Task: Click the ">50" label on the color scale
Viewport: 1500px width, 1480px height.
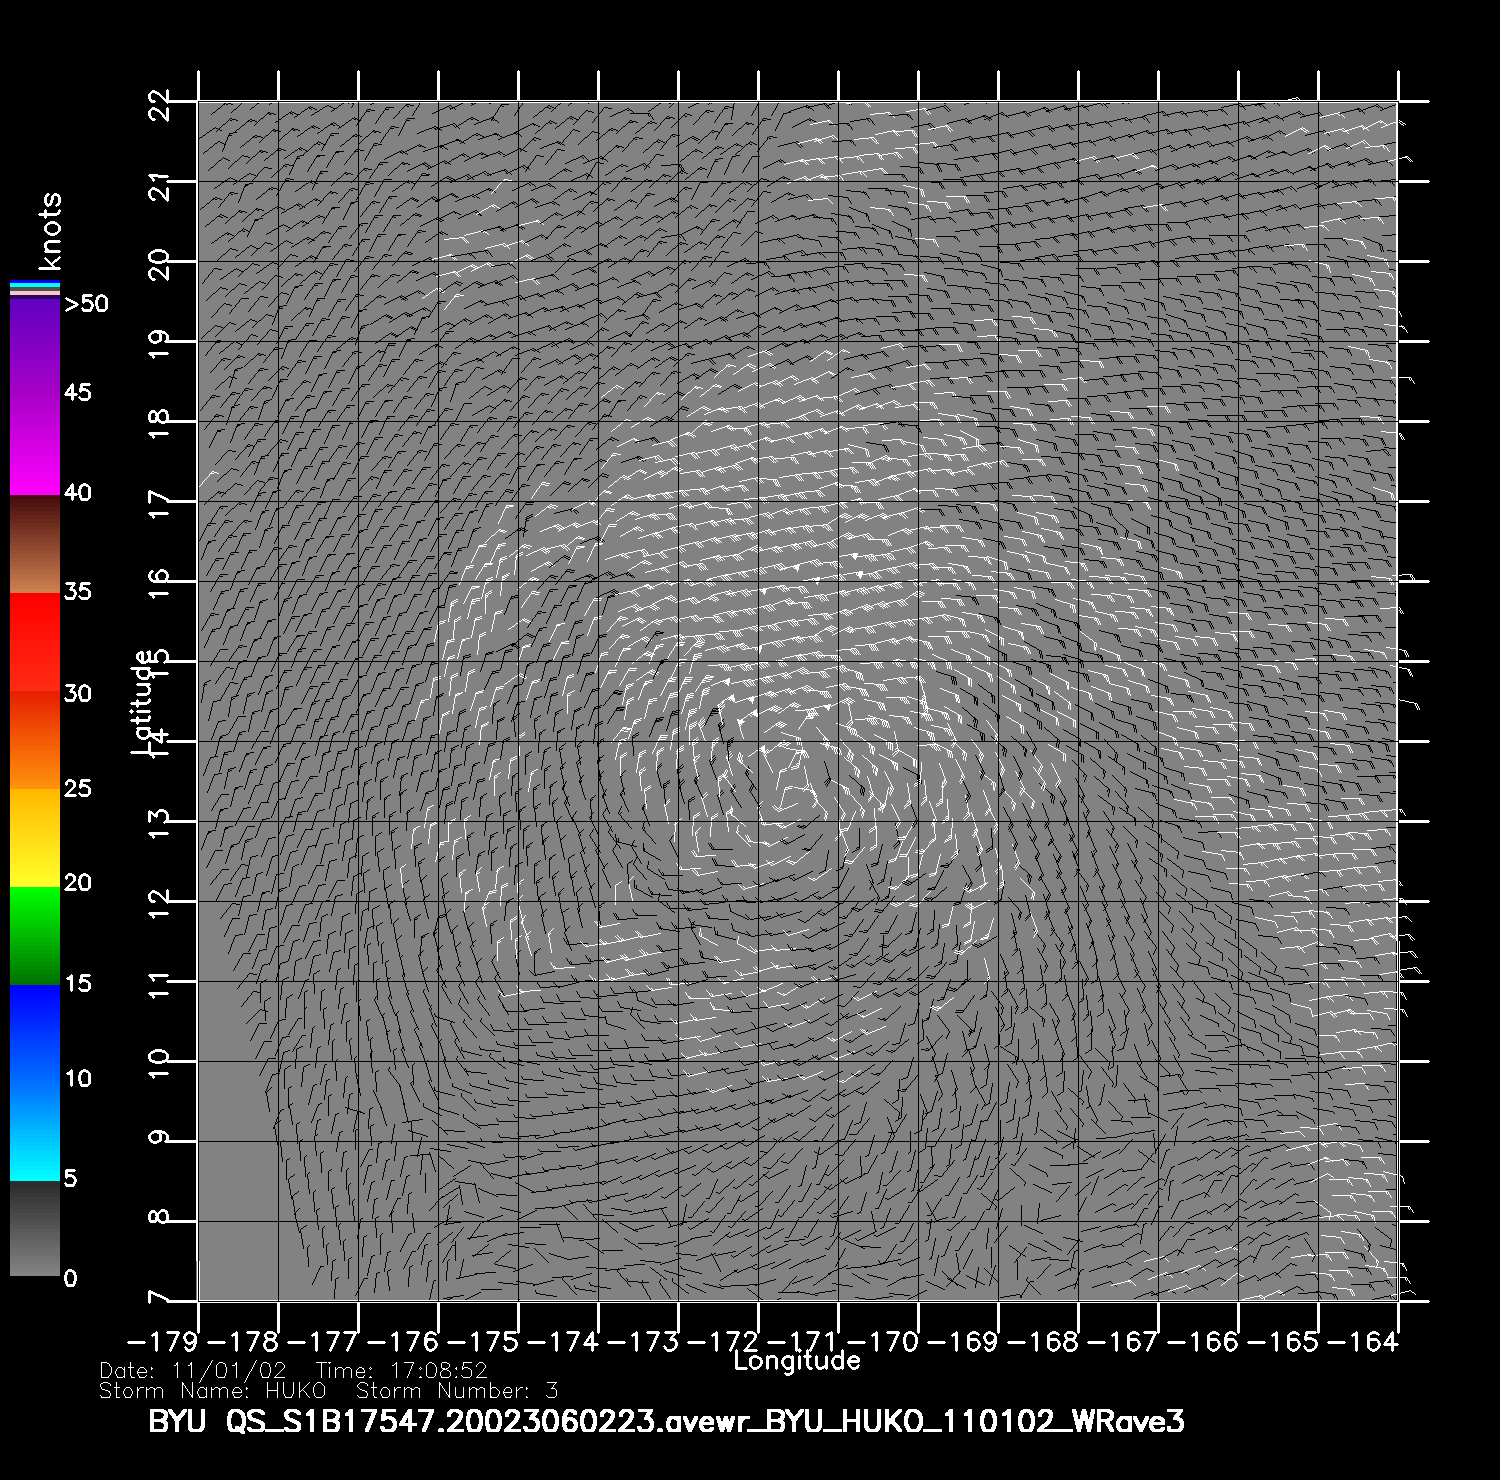Action: [x=86, y=304]
